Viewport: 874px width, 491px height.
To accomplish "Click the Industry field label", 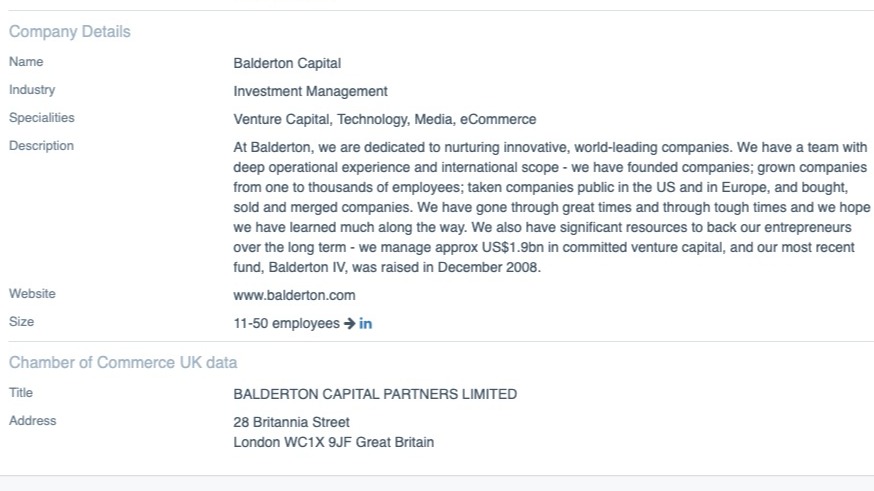I will (x=32, y=90).
